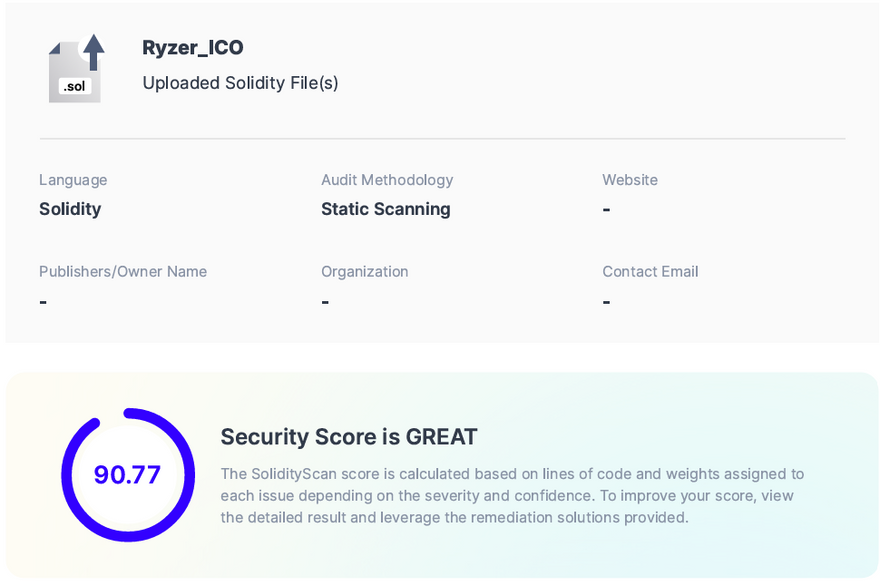Click the Audit Methodology label
880x585 pixels.
[x=387, y=180]
